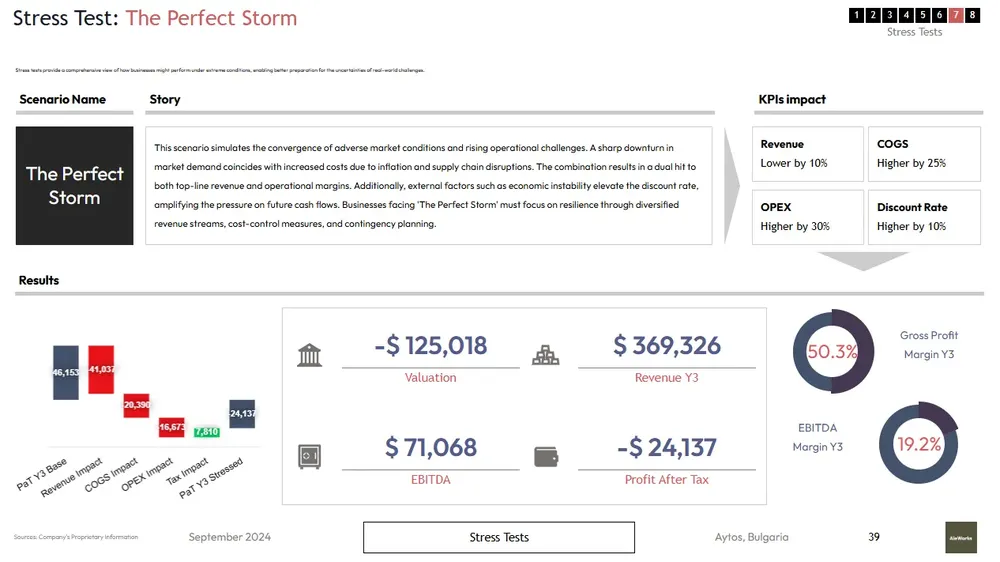1000x562 pixels.
Task: Click the EBITDA Margin 19.2% donut chart
Action: pos(918,444)
